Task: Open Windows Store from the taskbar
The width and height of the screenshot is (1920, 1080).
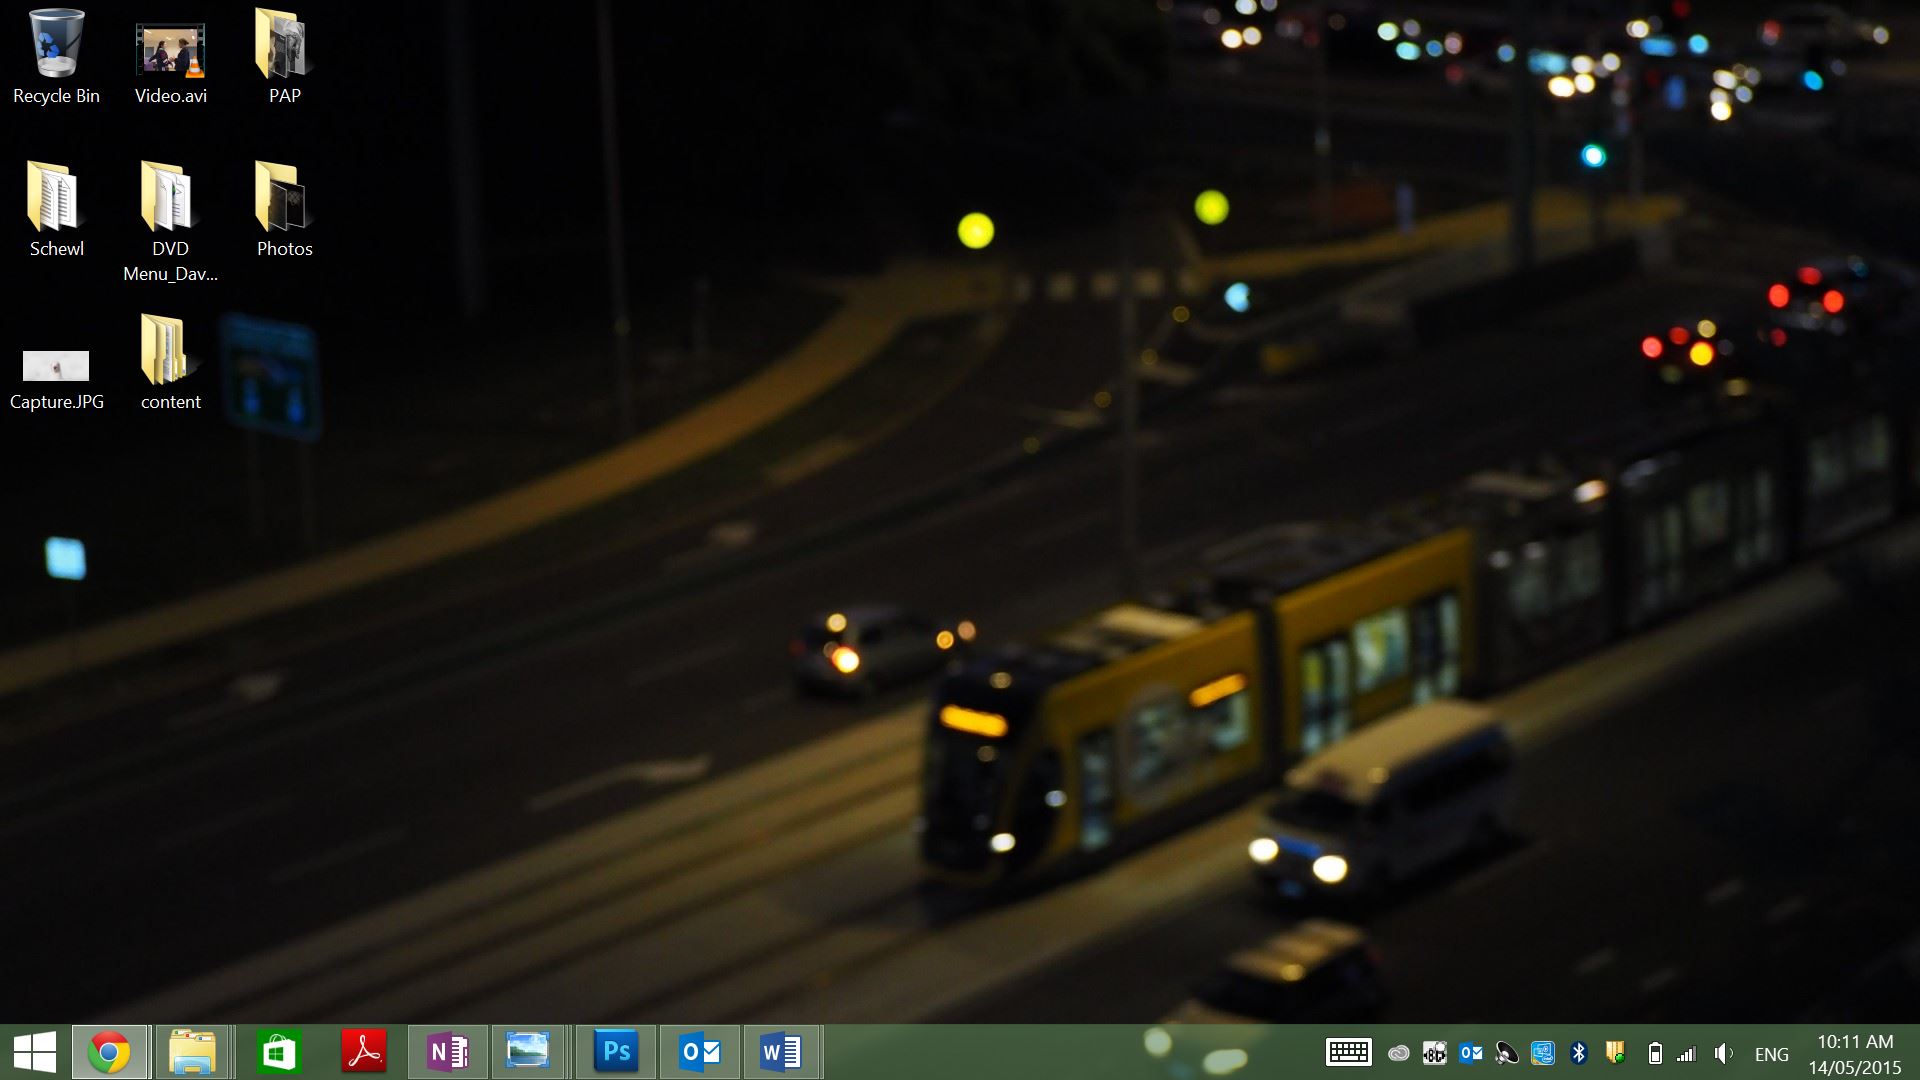Action: (279, 1052)
